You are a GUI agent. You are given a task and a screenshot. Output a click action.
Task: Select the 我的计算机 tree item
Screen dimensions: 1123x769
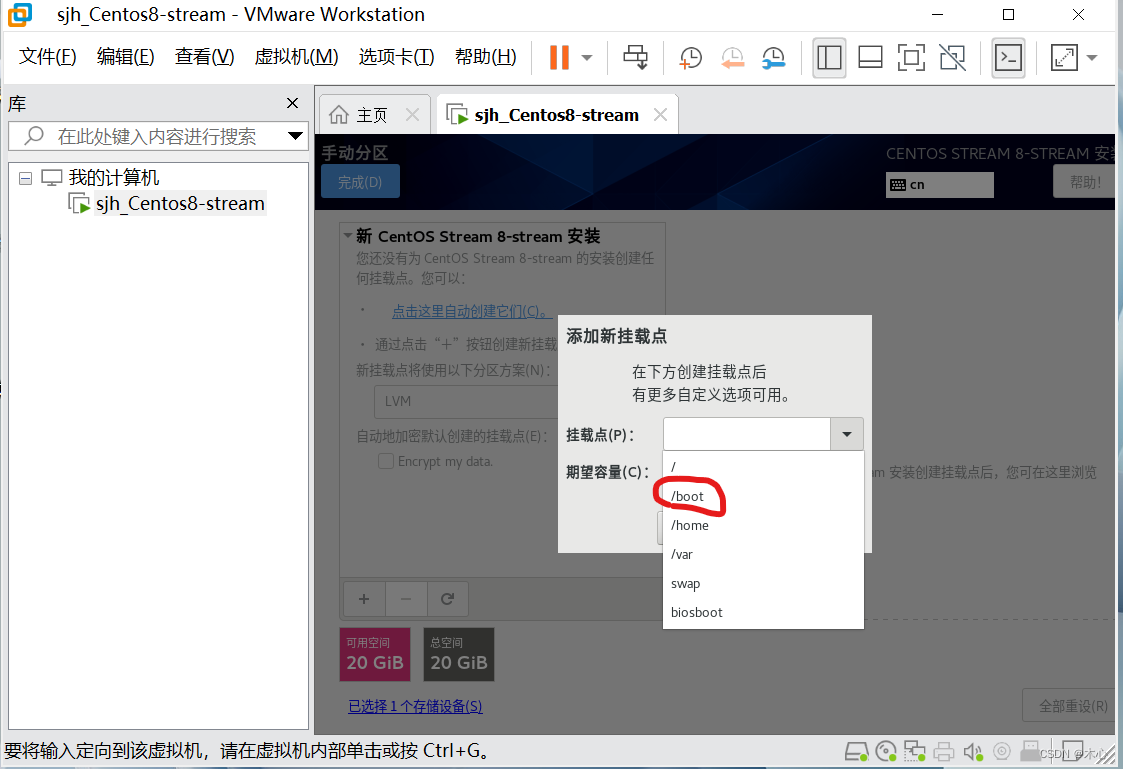[x=113, y=177]
